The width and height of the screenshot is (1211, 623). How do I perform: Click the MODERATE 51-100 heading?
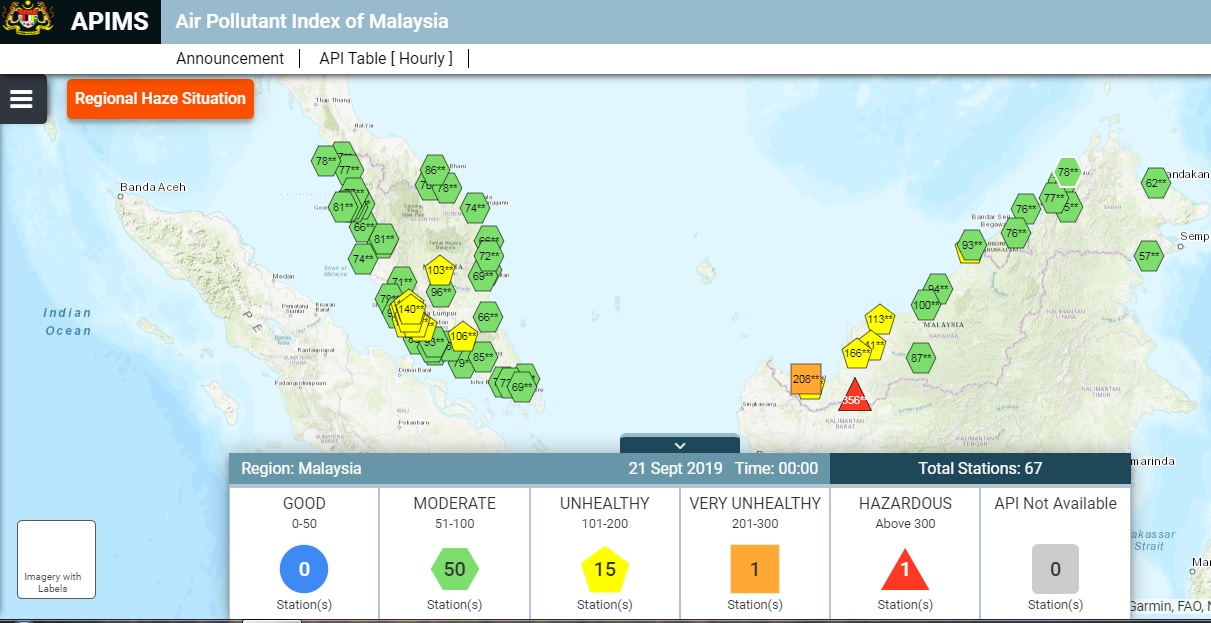click(x=455, y=512)
